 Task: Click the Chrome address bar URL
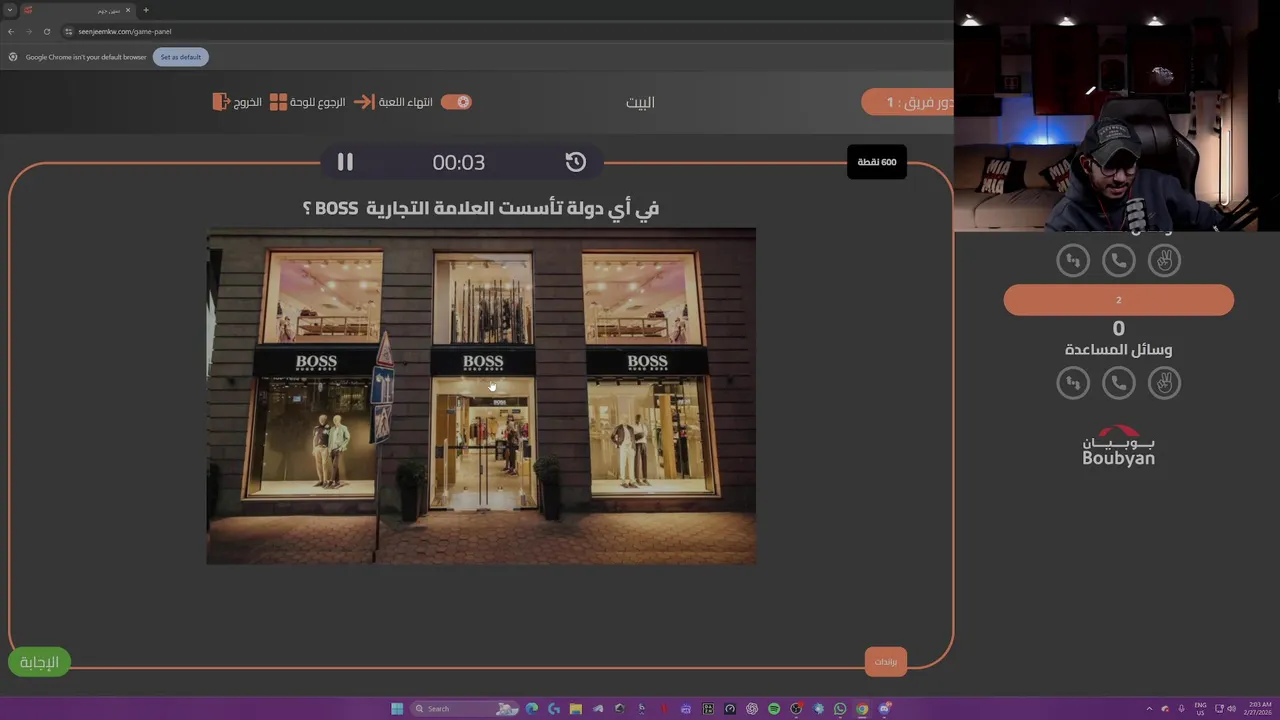125,31
